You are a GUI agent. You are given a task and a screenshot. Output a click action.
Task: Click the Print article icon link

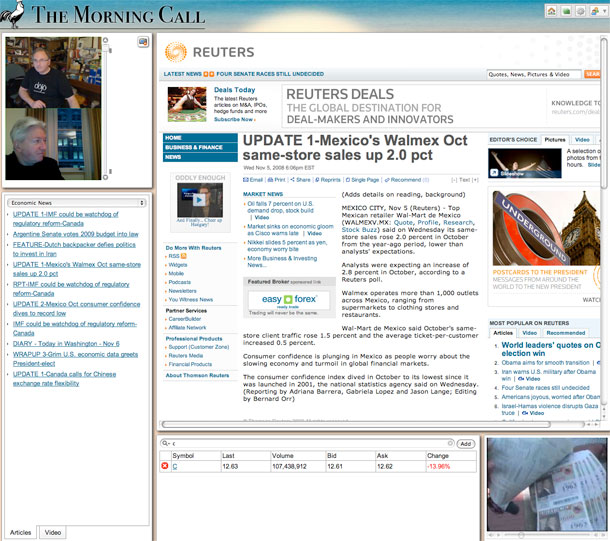[276, 180]
